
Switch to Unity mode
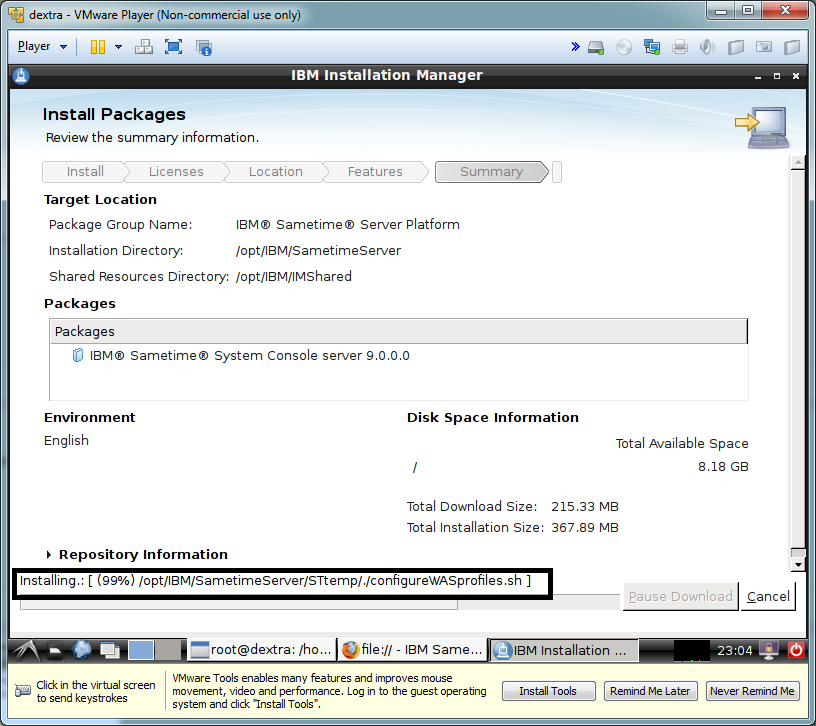pyautogui.click(x=203, y=47)
